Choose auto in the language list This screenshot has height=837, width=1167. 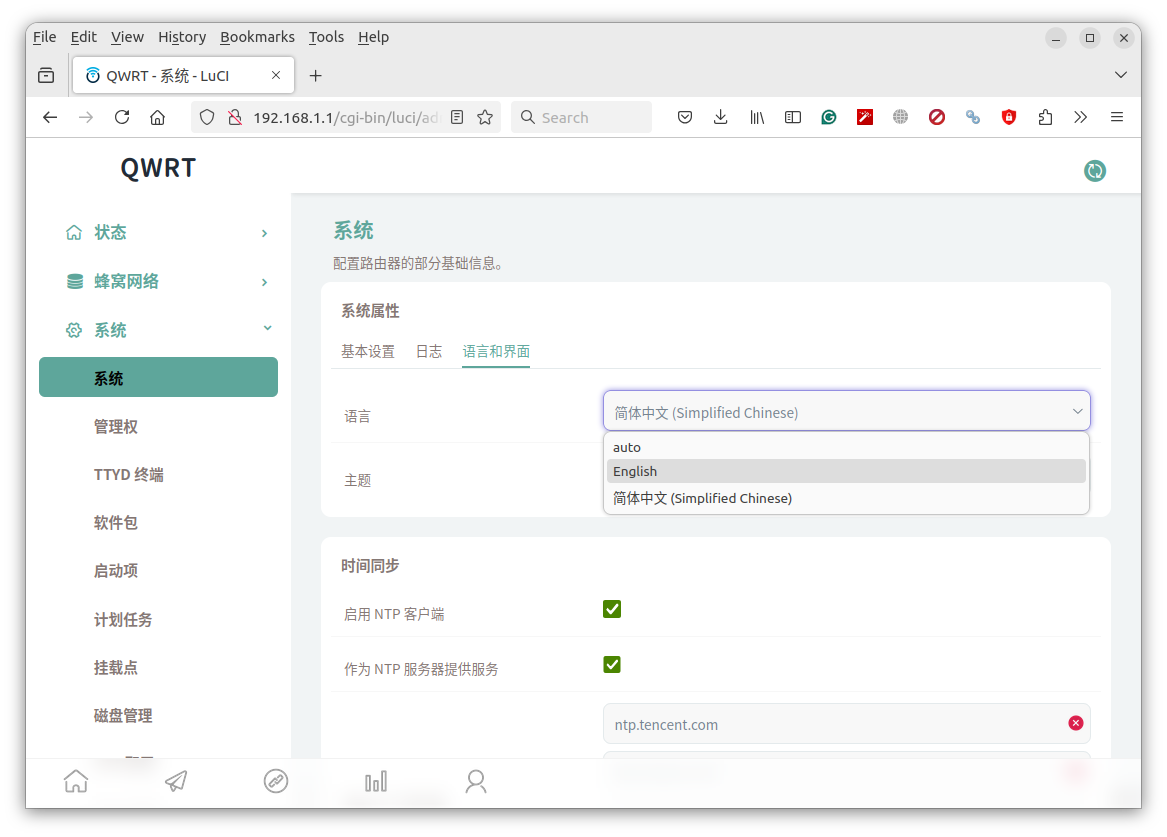pyautogui.click(x=846, y=447)
